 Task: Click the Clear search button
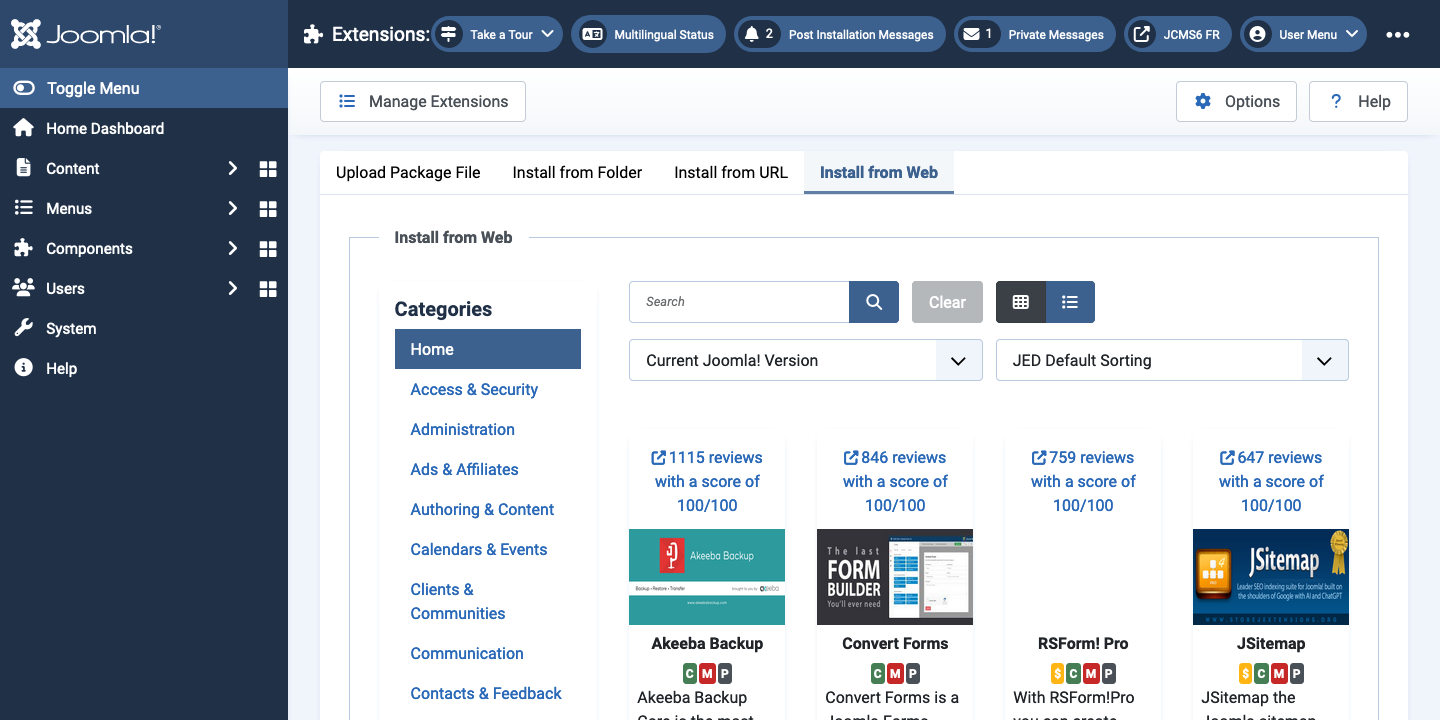click(x=947, y=302)
